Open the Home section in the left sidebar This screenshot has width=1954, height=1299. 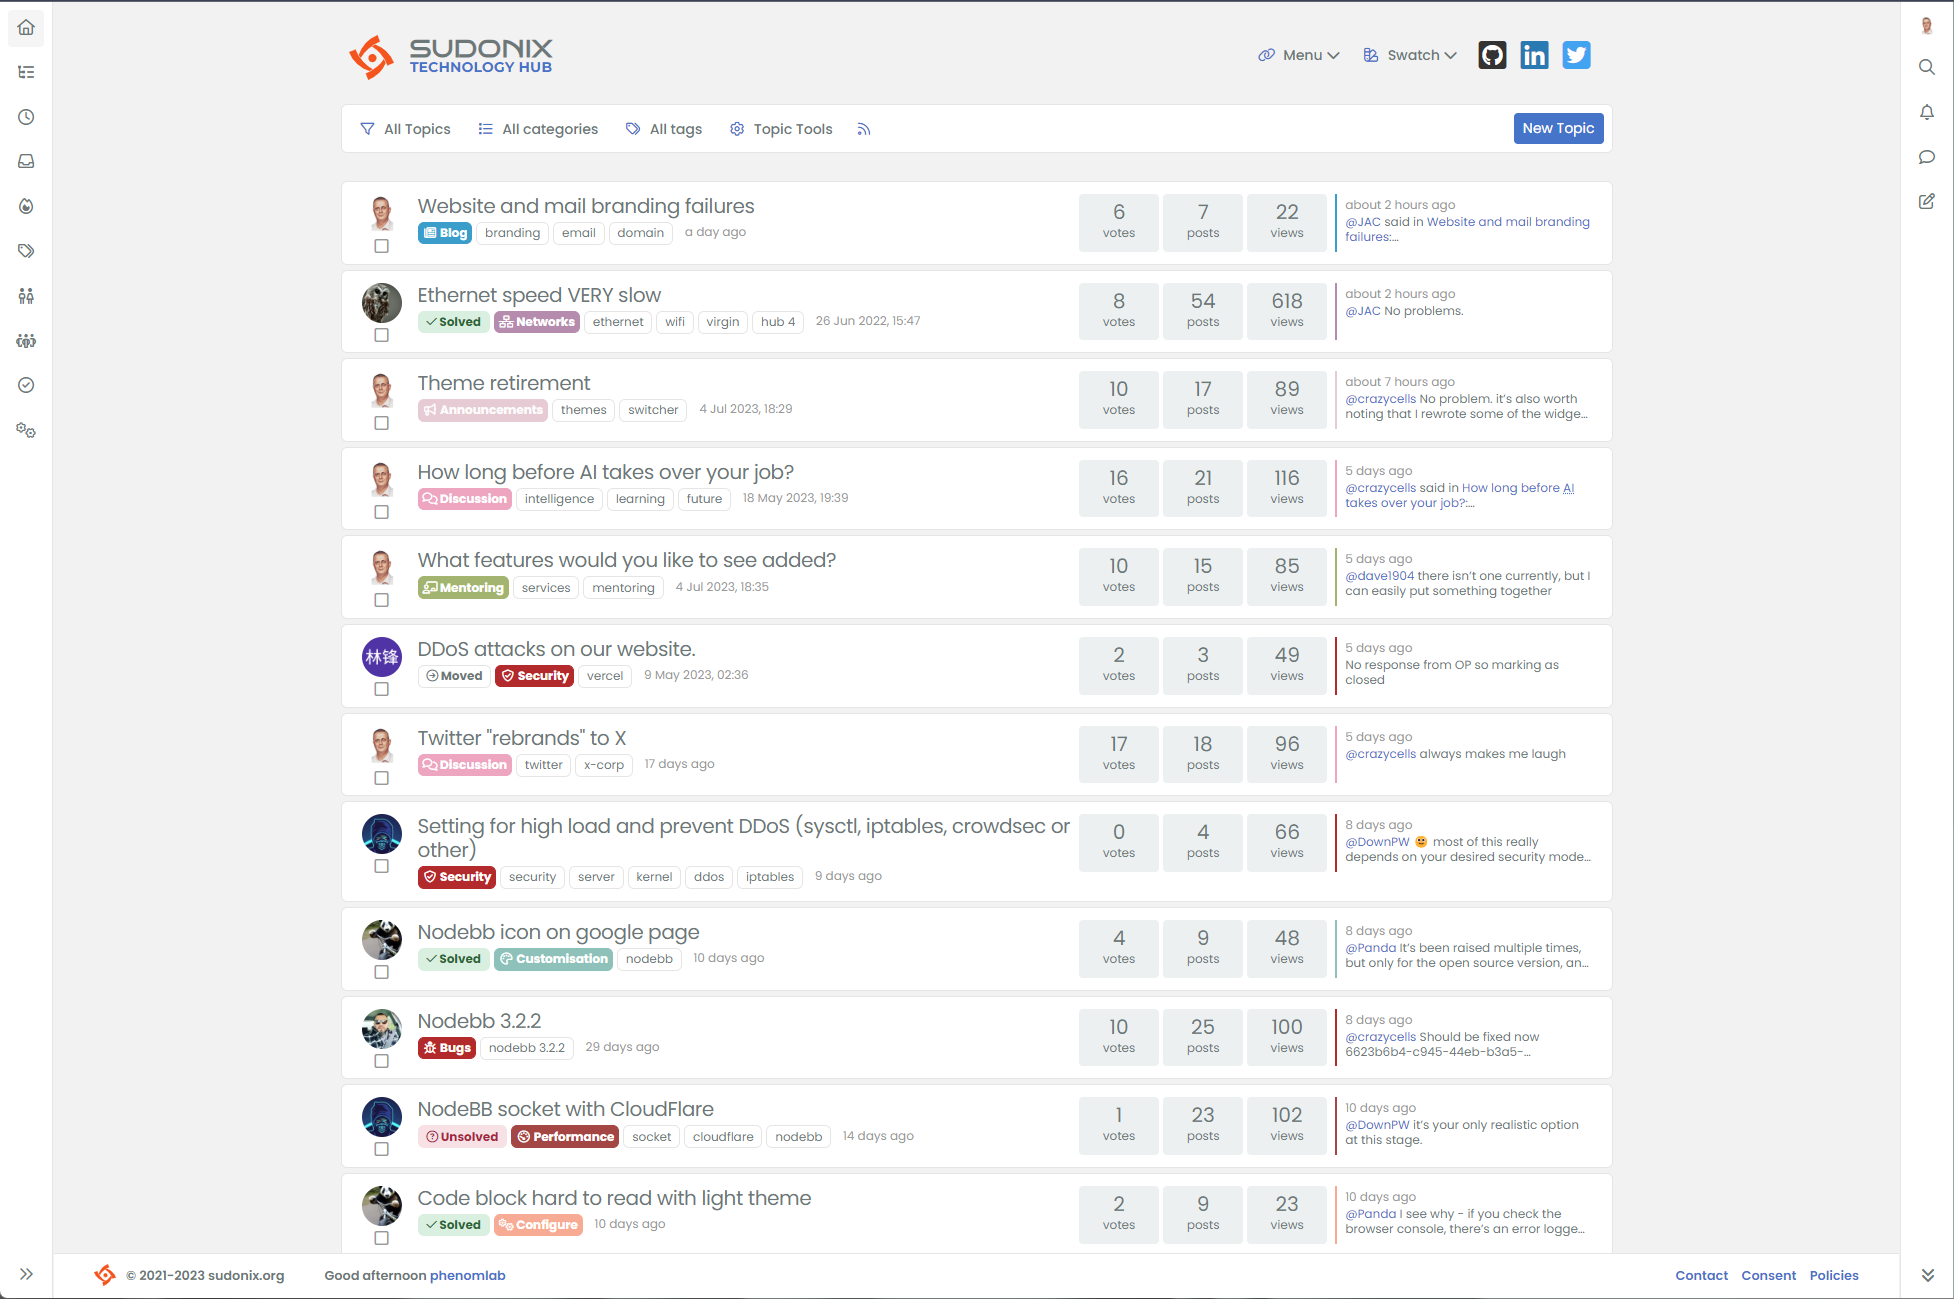[x=26, y=27]
